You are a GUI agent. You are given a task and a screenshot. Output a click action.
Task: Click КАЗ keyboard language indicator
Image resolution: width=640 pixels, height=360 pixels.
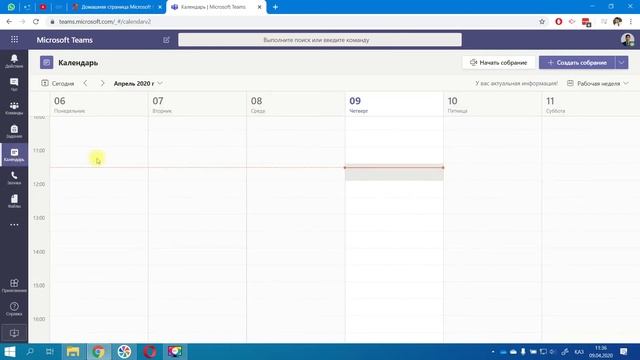579,351
